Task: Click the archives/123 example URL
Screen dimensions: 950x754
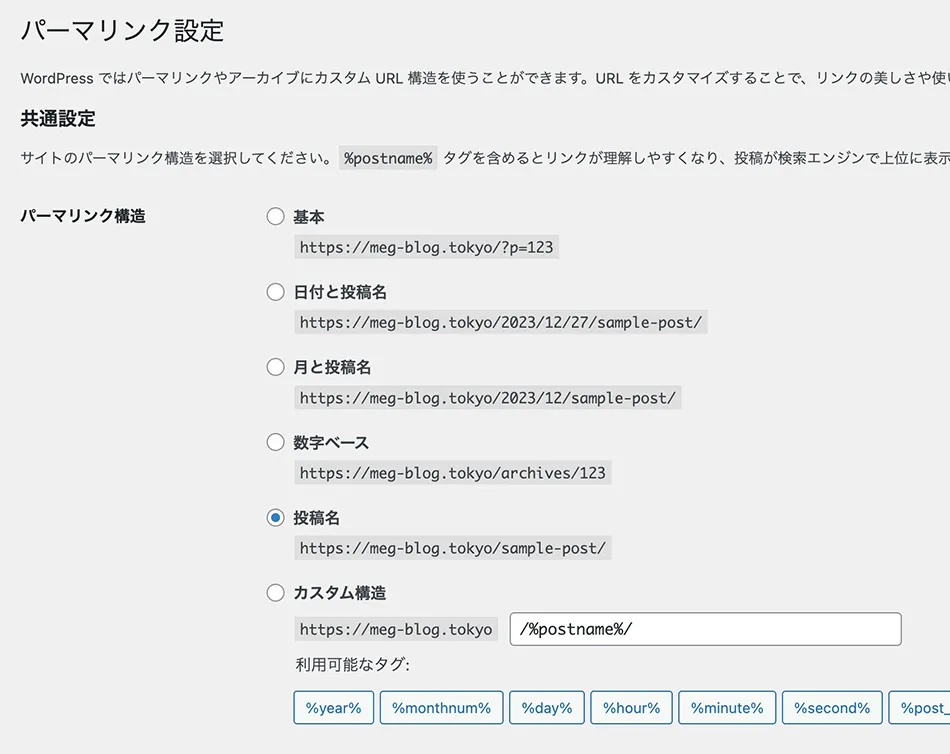Action: point(453,473)
